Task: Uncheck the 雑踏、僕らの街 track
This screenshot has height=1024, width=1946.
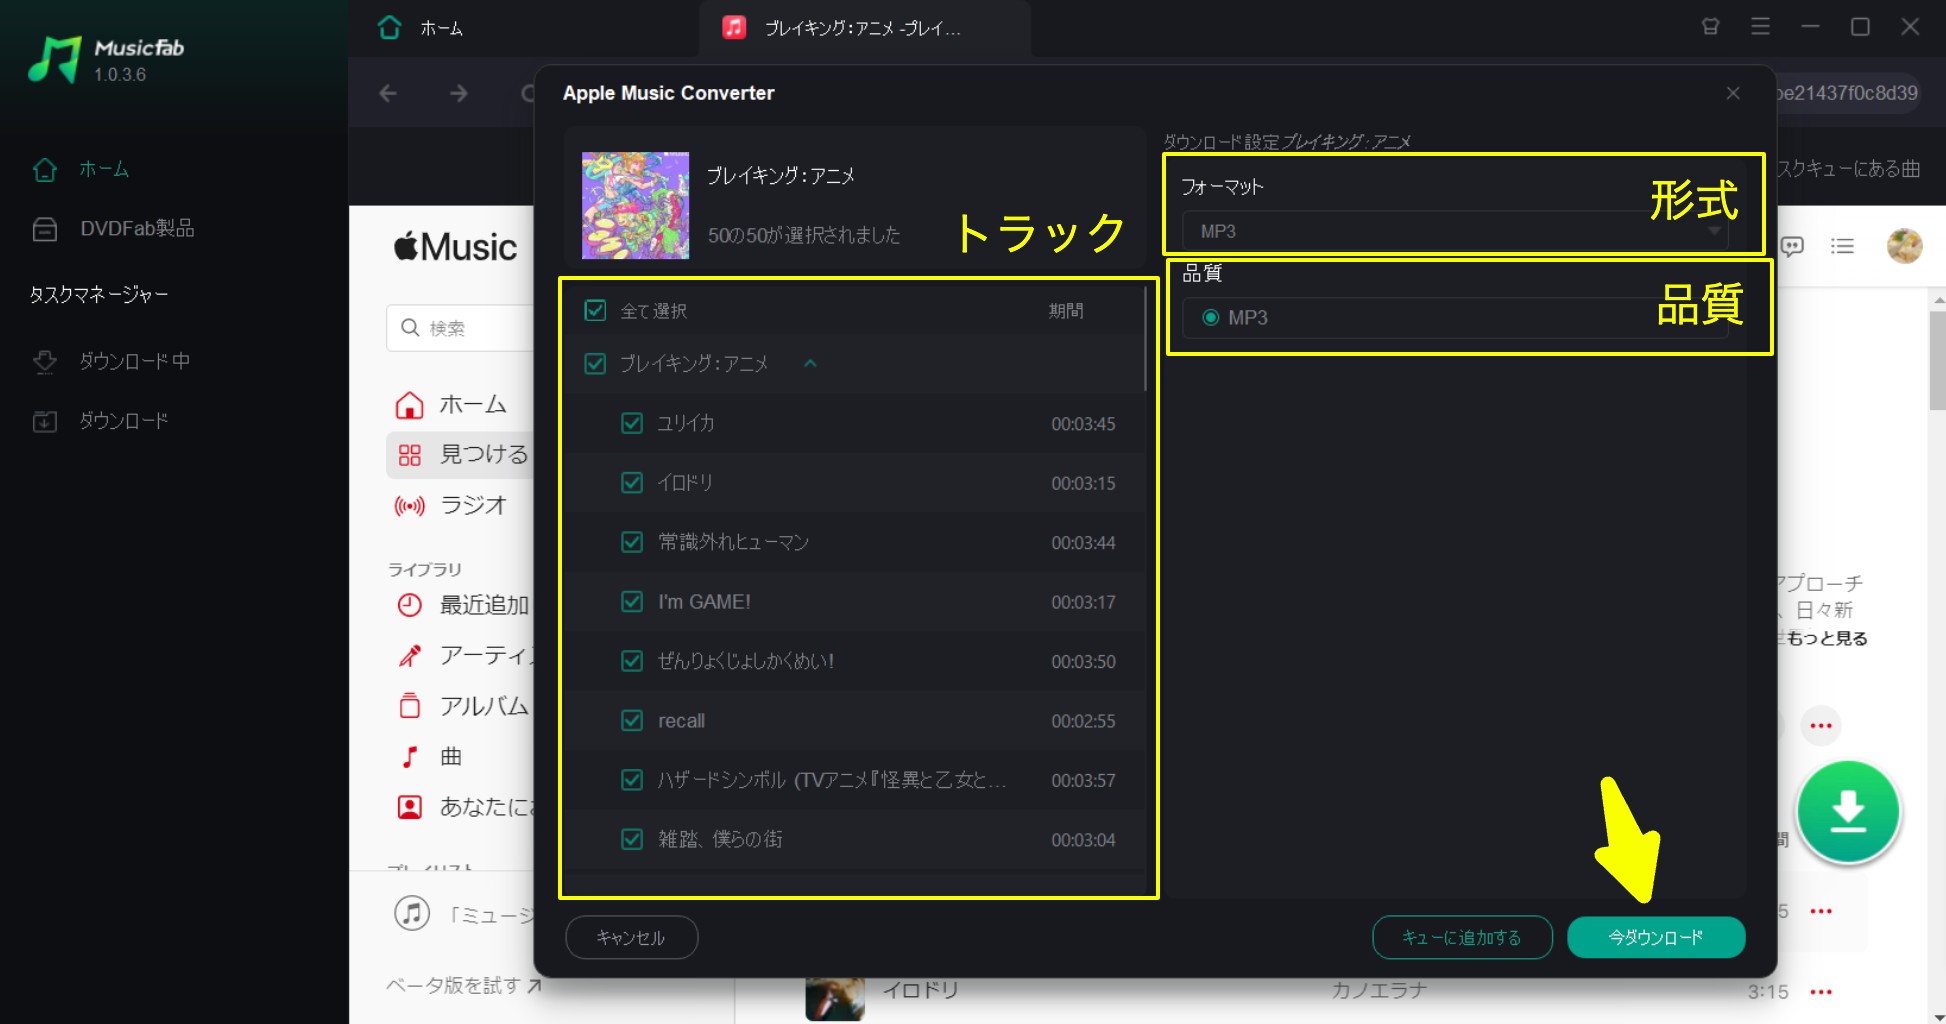Action: tap(632, 839)
